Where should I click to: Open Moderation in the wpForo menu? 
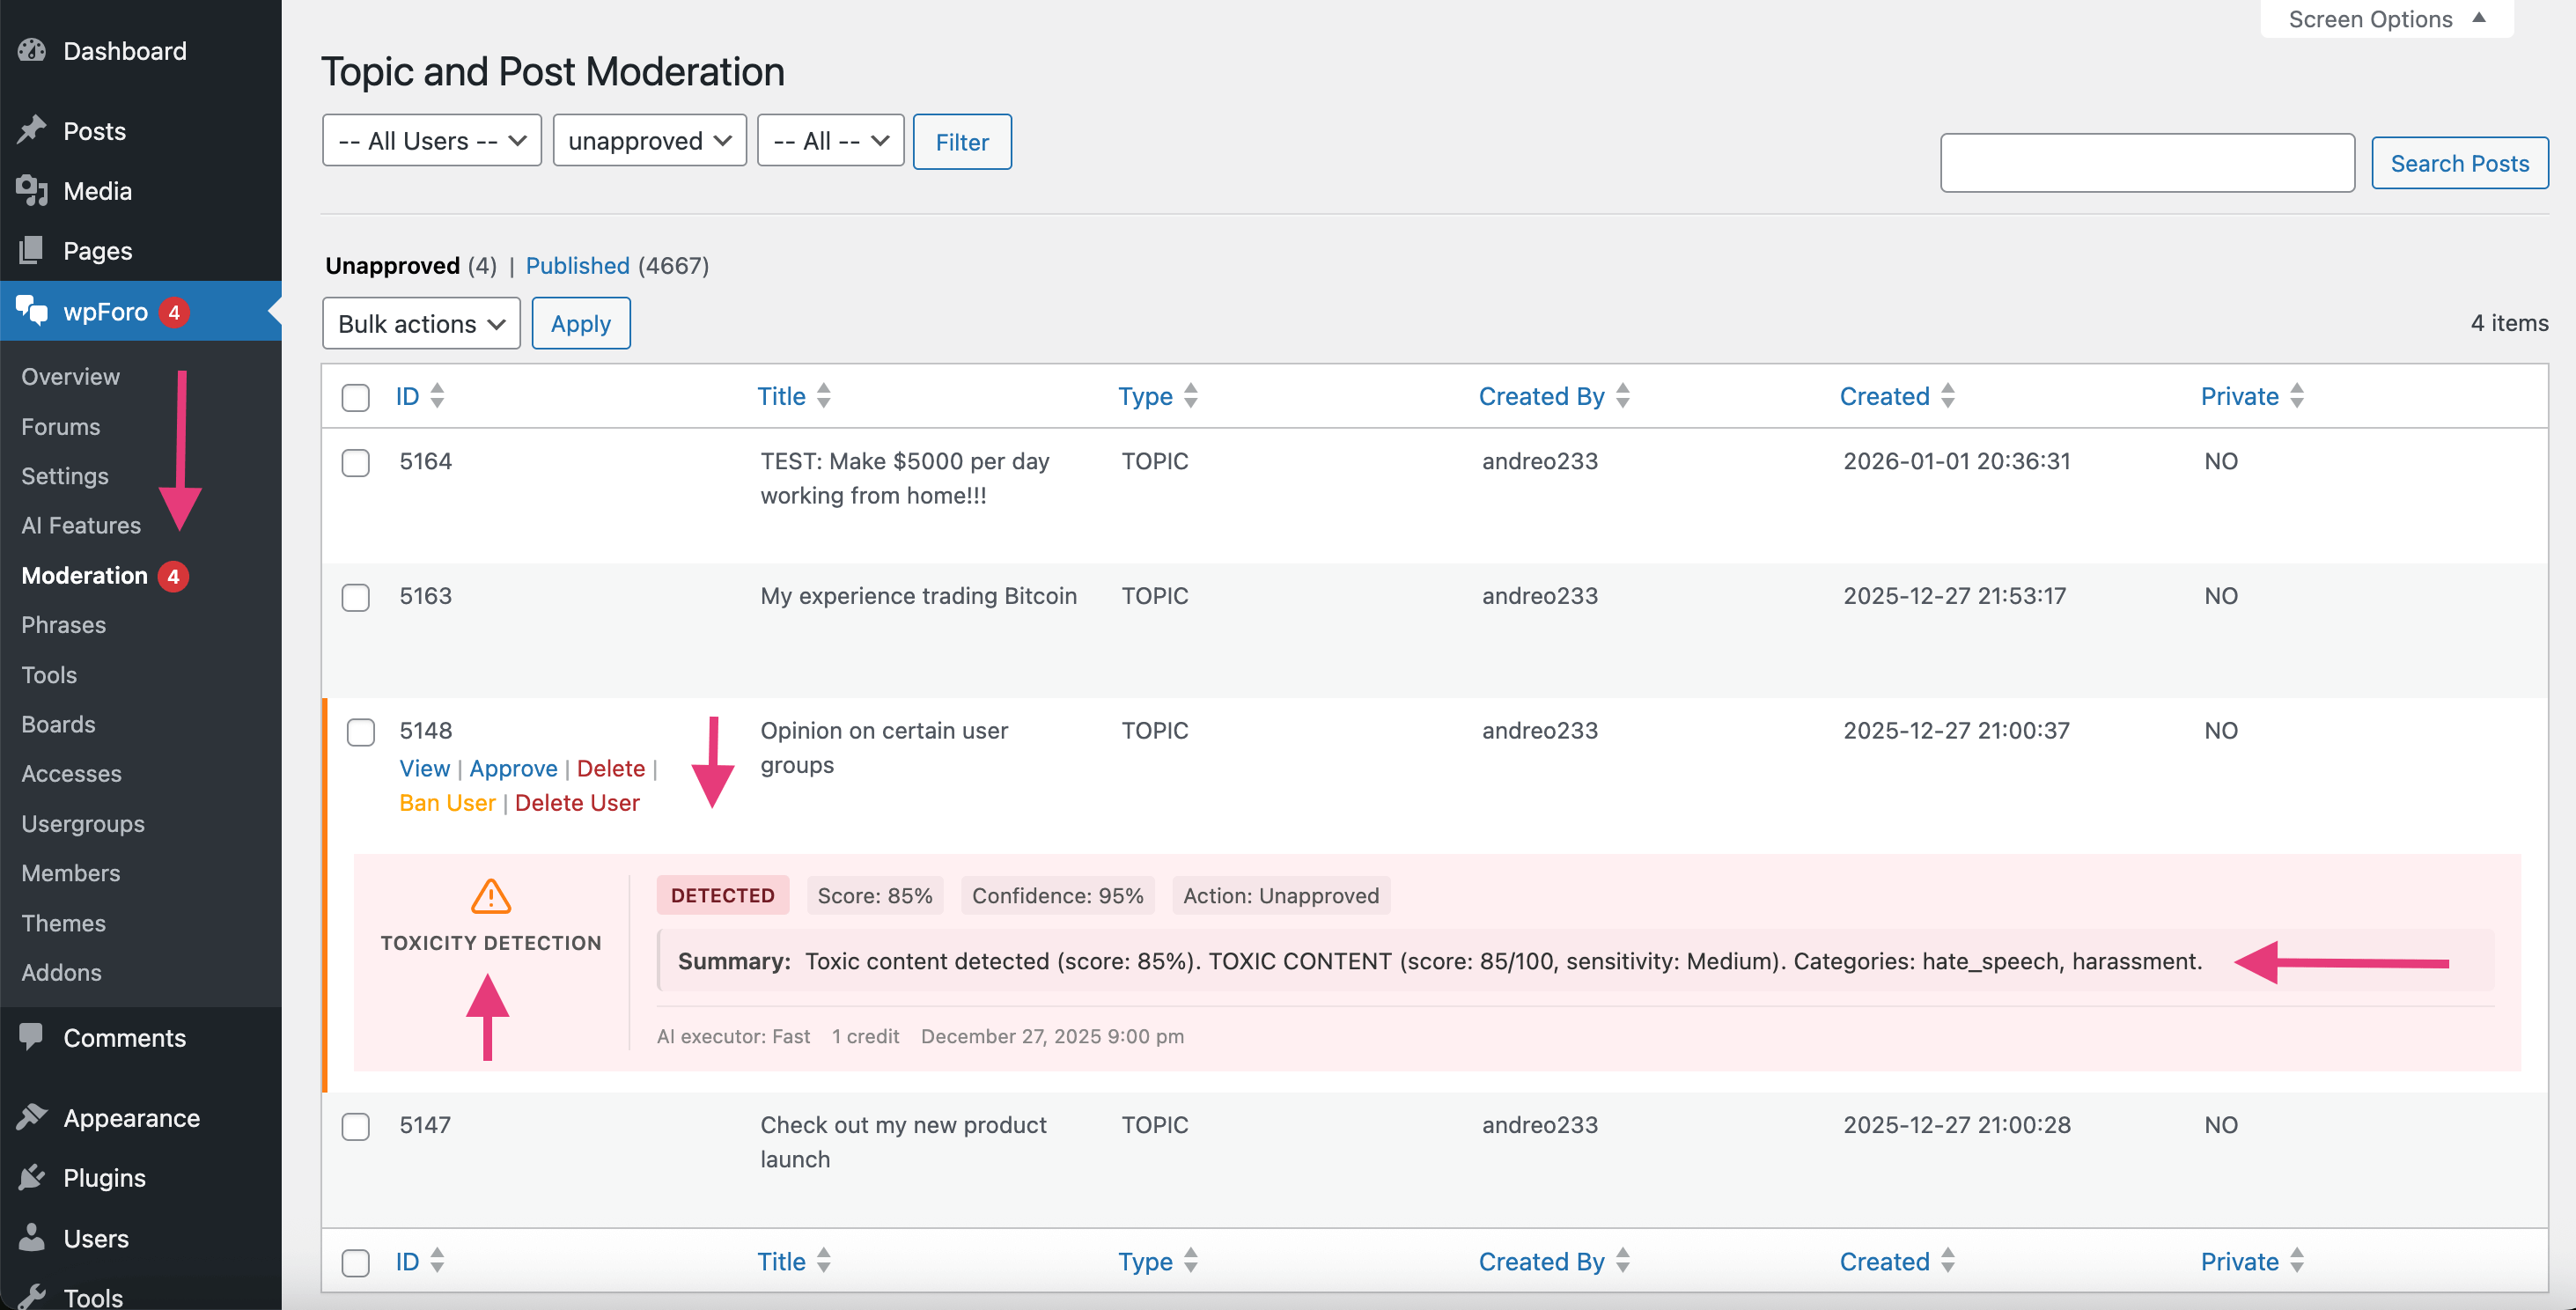tap(84, 575)
